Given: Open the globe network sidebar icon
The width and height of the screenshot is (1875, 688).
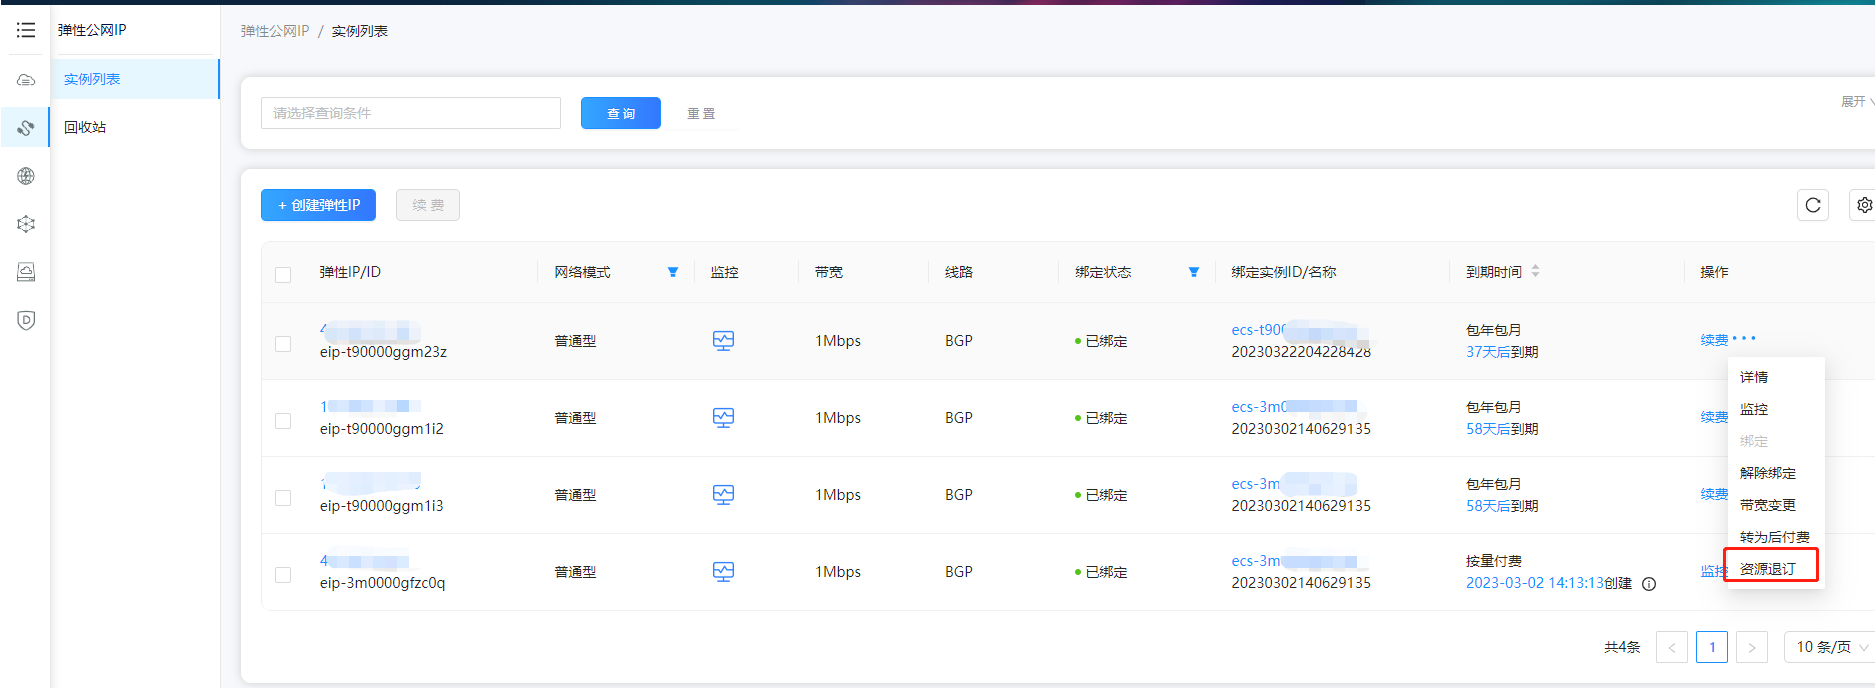Looking at the screenshot, I should [x=26, y=176].
